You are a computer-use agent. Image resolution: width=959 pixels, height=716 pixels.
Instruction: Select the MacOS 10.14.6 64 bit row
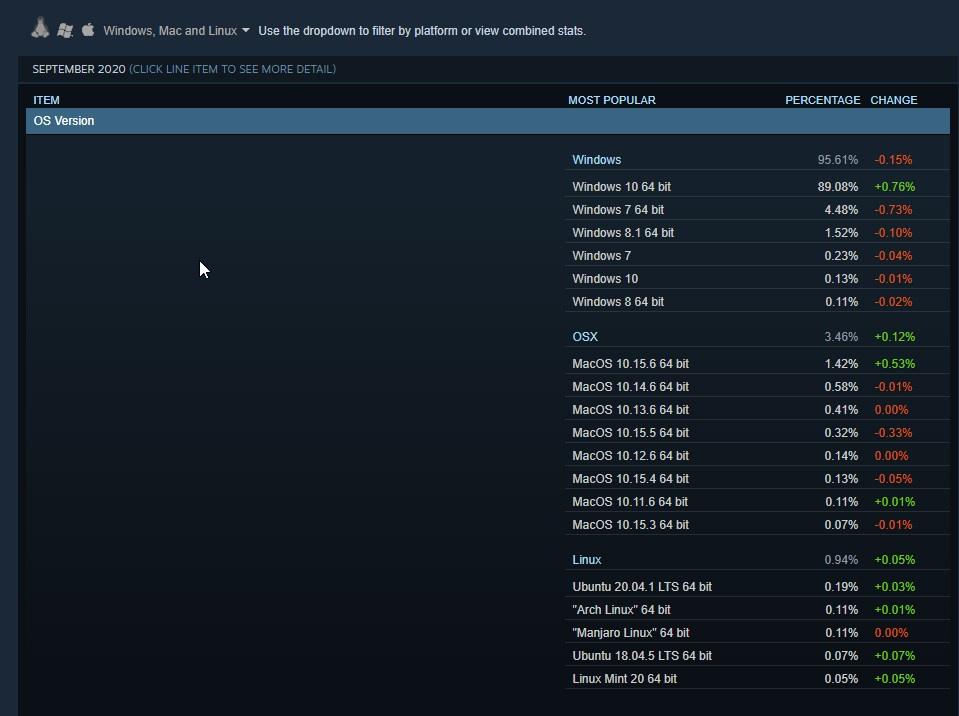pos(757,387)
